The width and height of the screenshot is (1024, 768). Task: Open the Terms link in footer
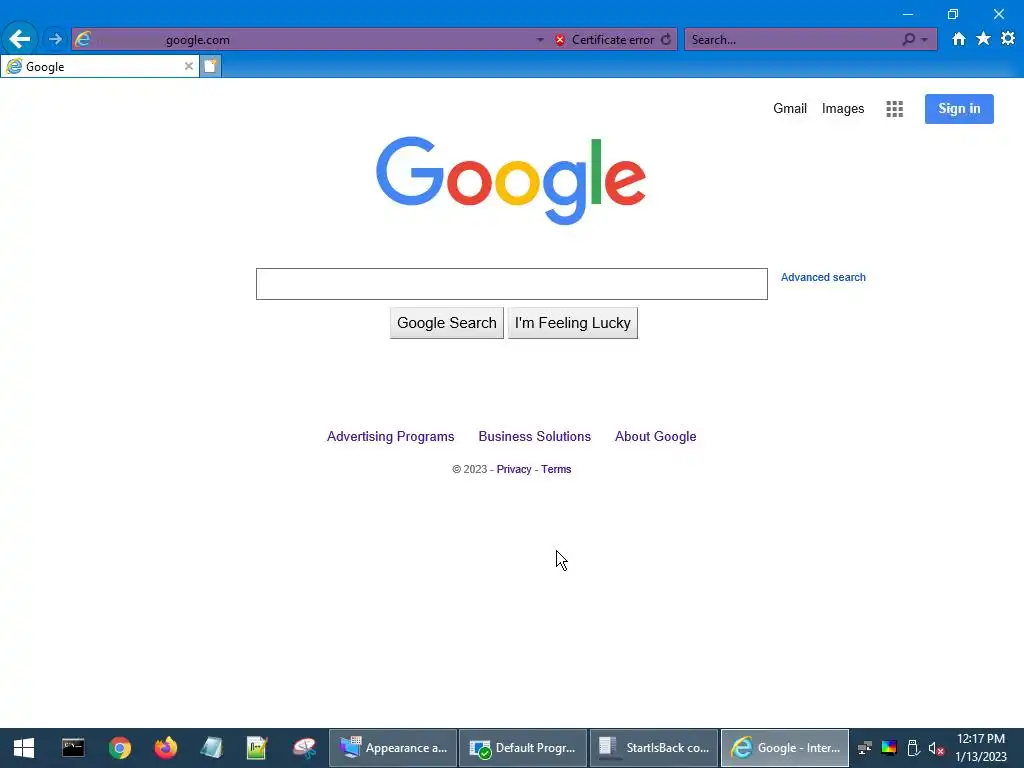pos(556,469)
